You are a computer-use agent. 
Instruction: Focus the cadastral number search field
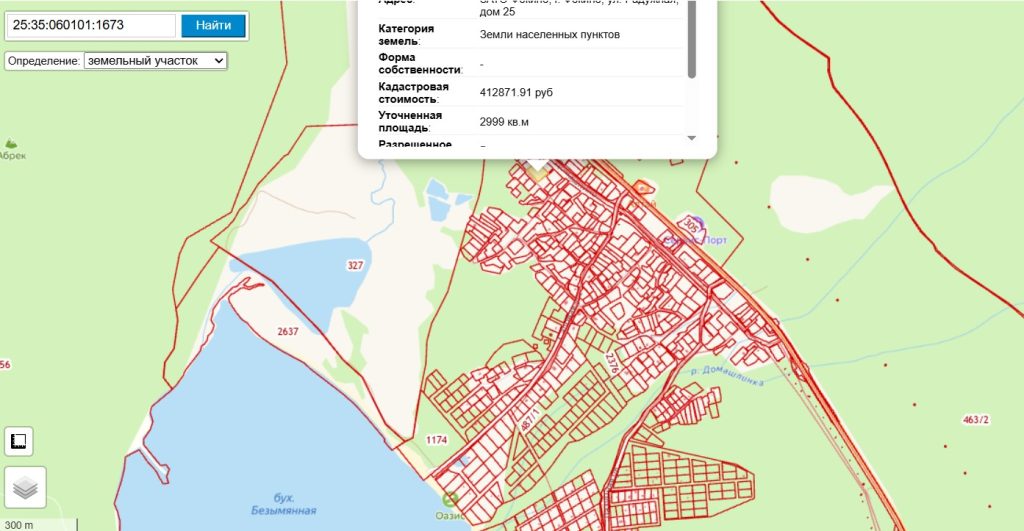tap(91, 25)
